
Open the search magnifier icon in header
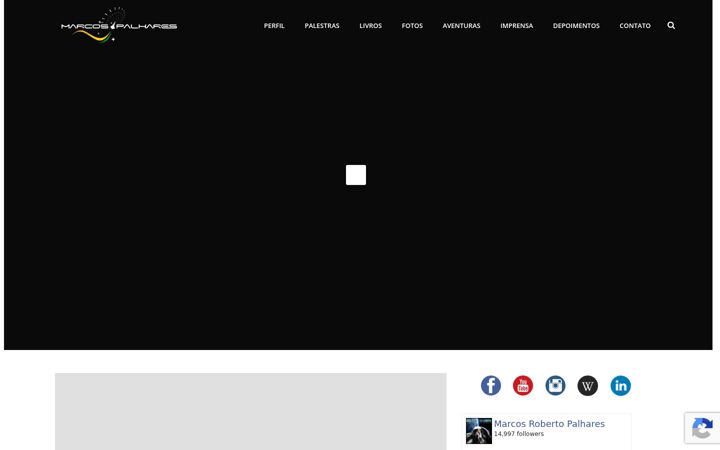pos(671,25)
